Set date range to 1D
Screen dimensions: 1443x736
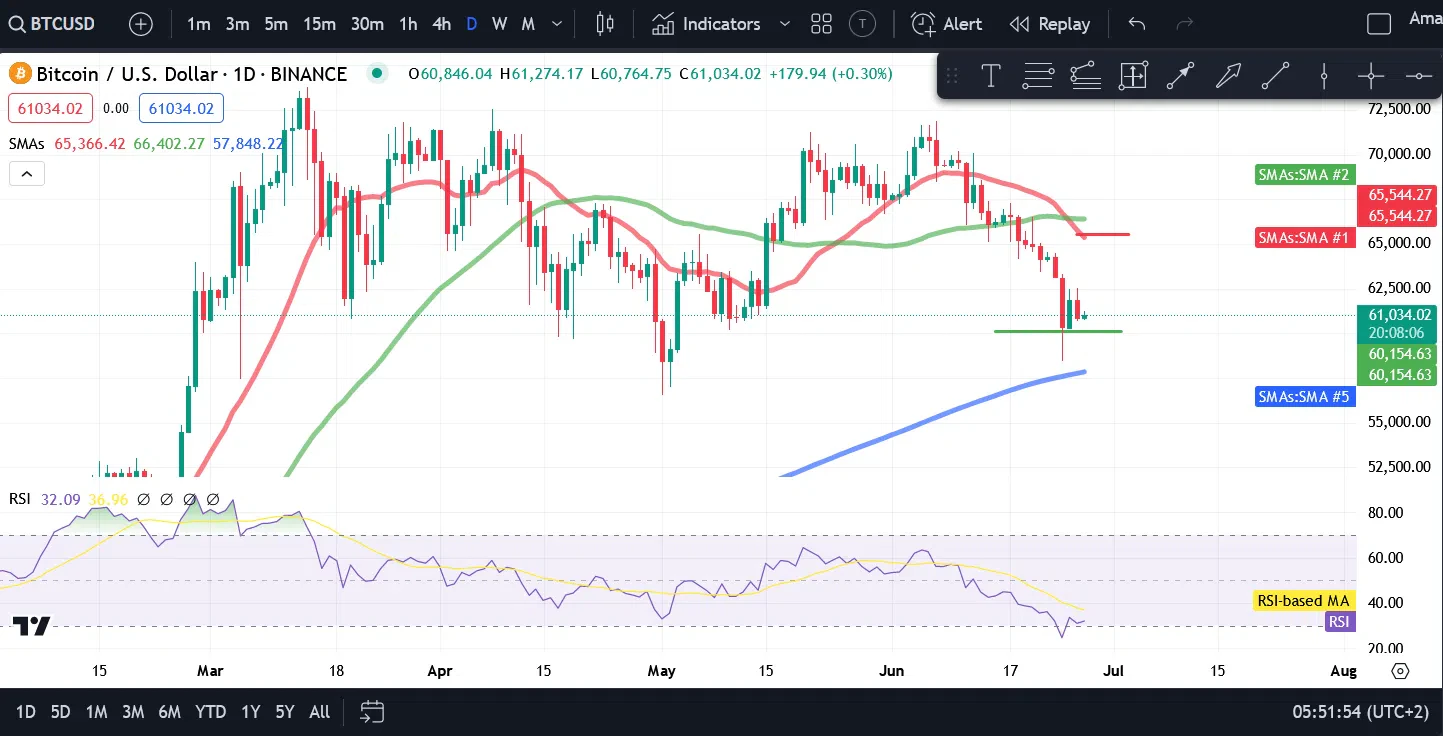coord(26,712)
